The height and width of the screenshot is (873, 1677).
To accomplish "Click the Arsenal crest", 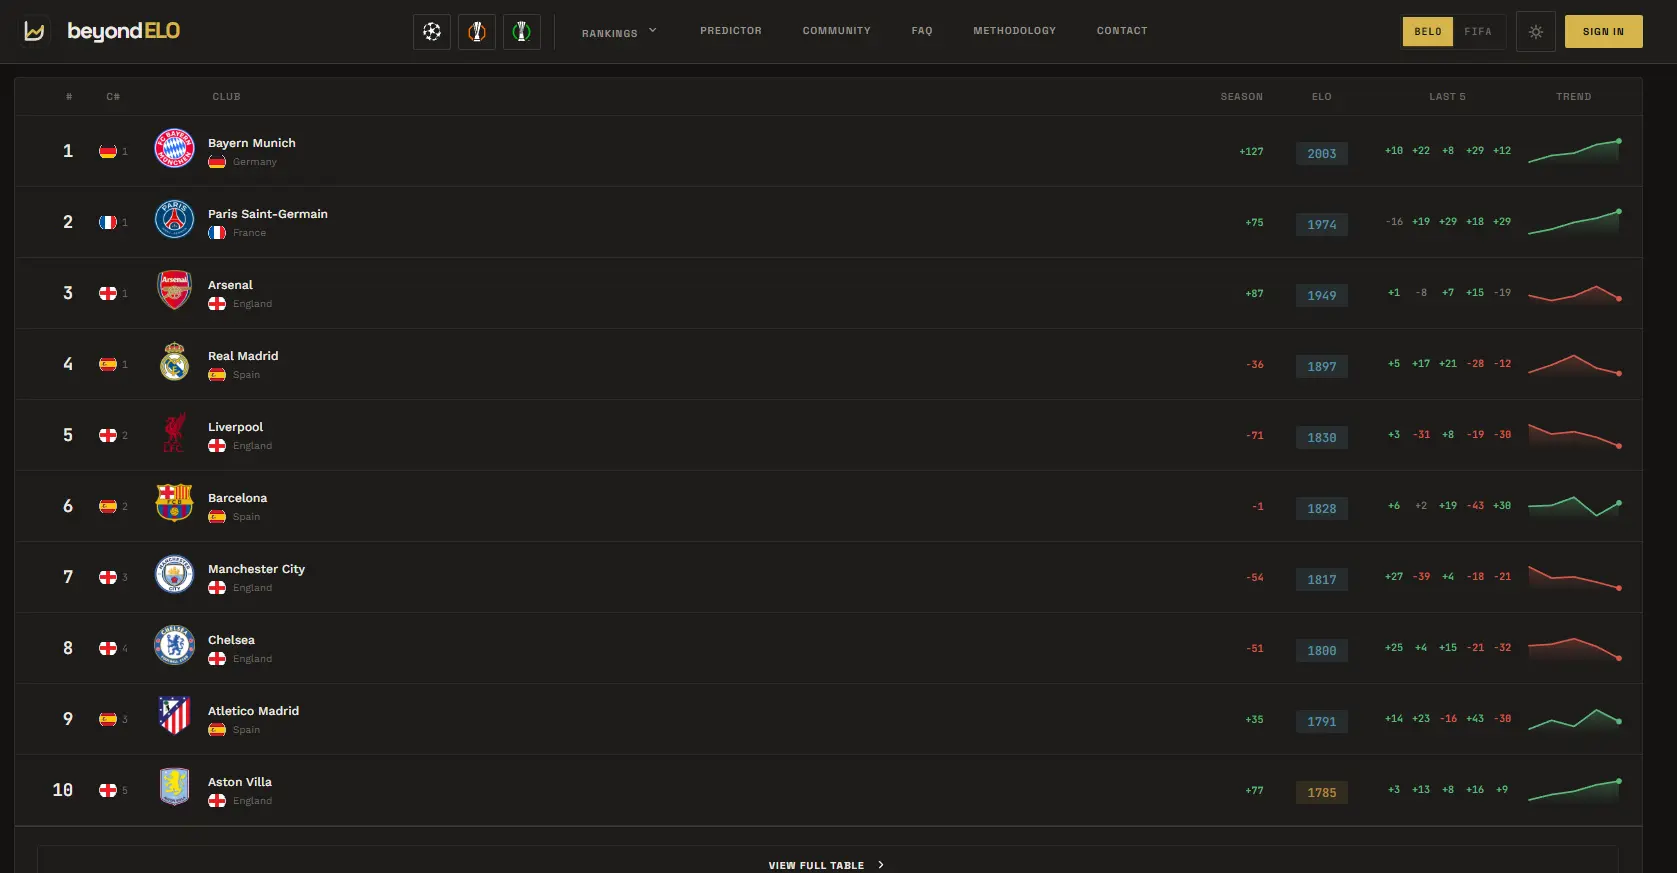I will click(x=174, y=291).
